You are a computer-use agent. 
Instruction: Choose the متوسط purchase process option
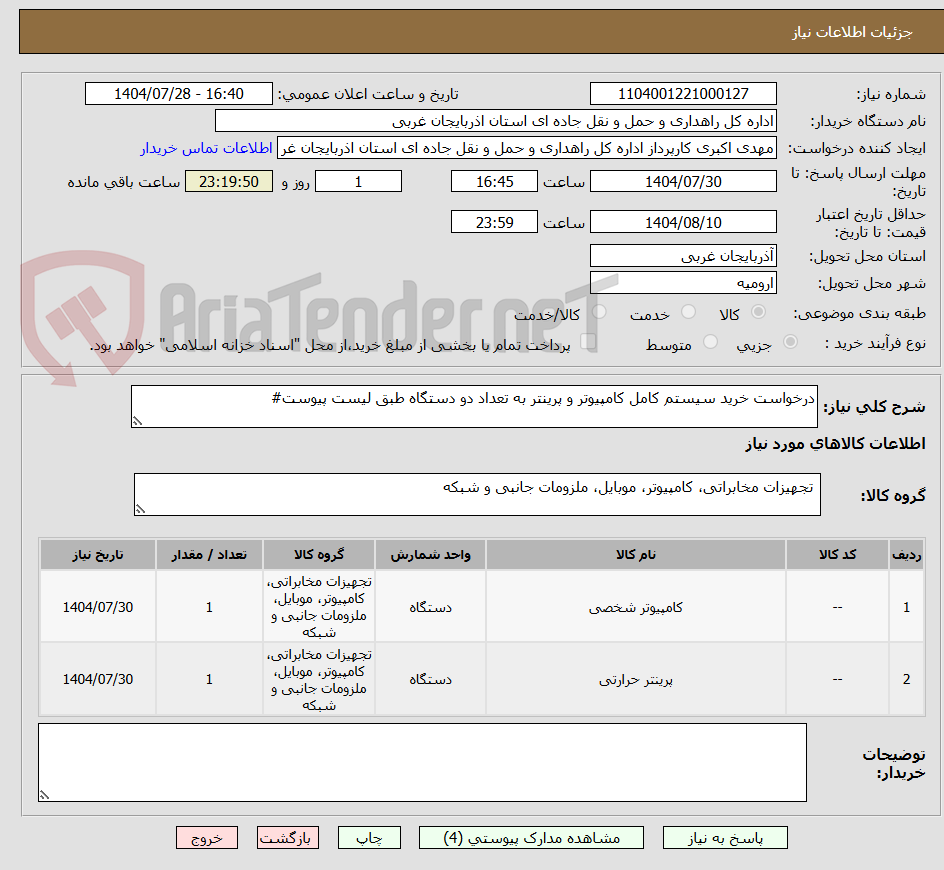point(711,341)
